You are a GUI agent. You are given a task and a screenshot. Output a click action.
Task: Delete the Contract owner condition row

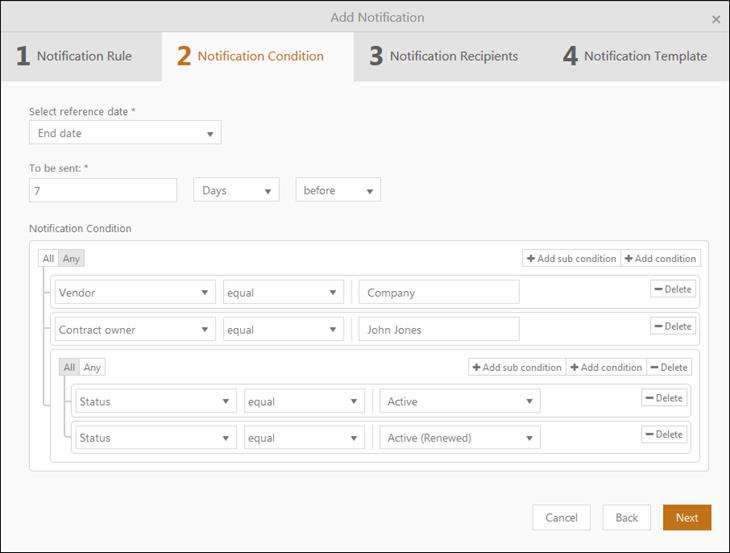(672, 326)
